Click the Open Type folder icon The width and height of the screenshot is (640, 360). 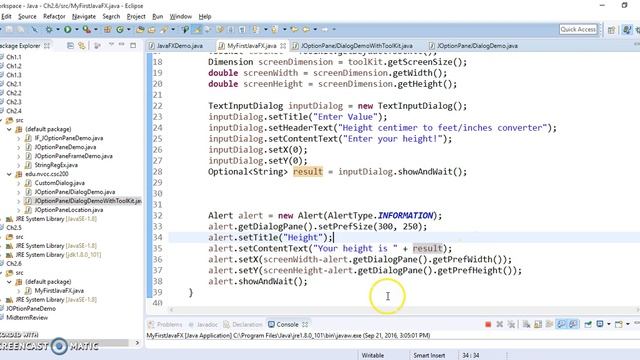click(x=140, y=29)
